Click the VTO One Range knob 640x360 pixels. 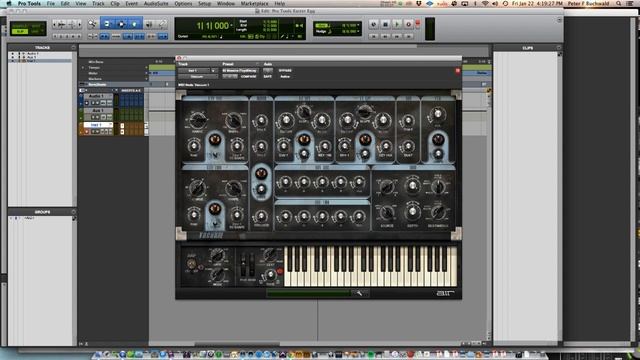(198, 120)
